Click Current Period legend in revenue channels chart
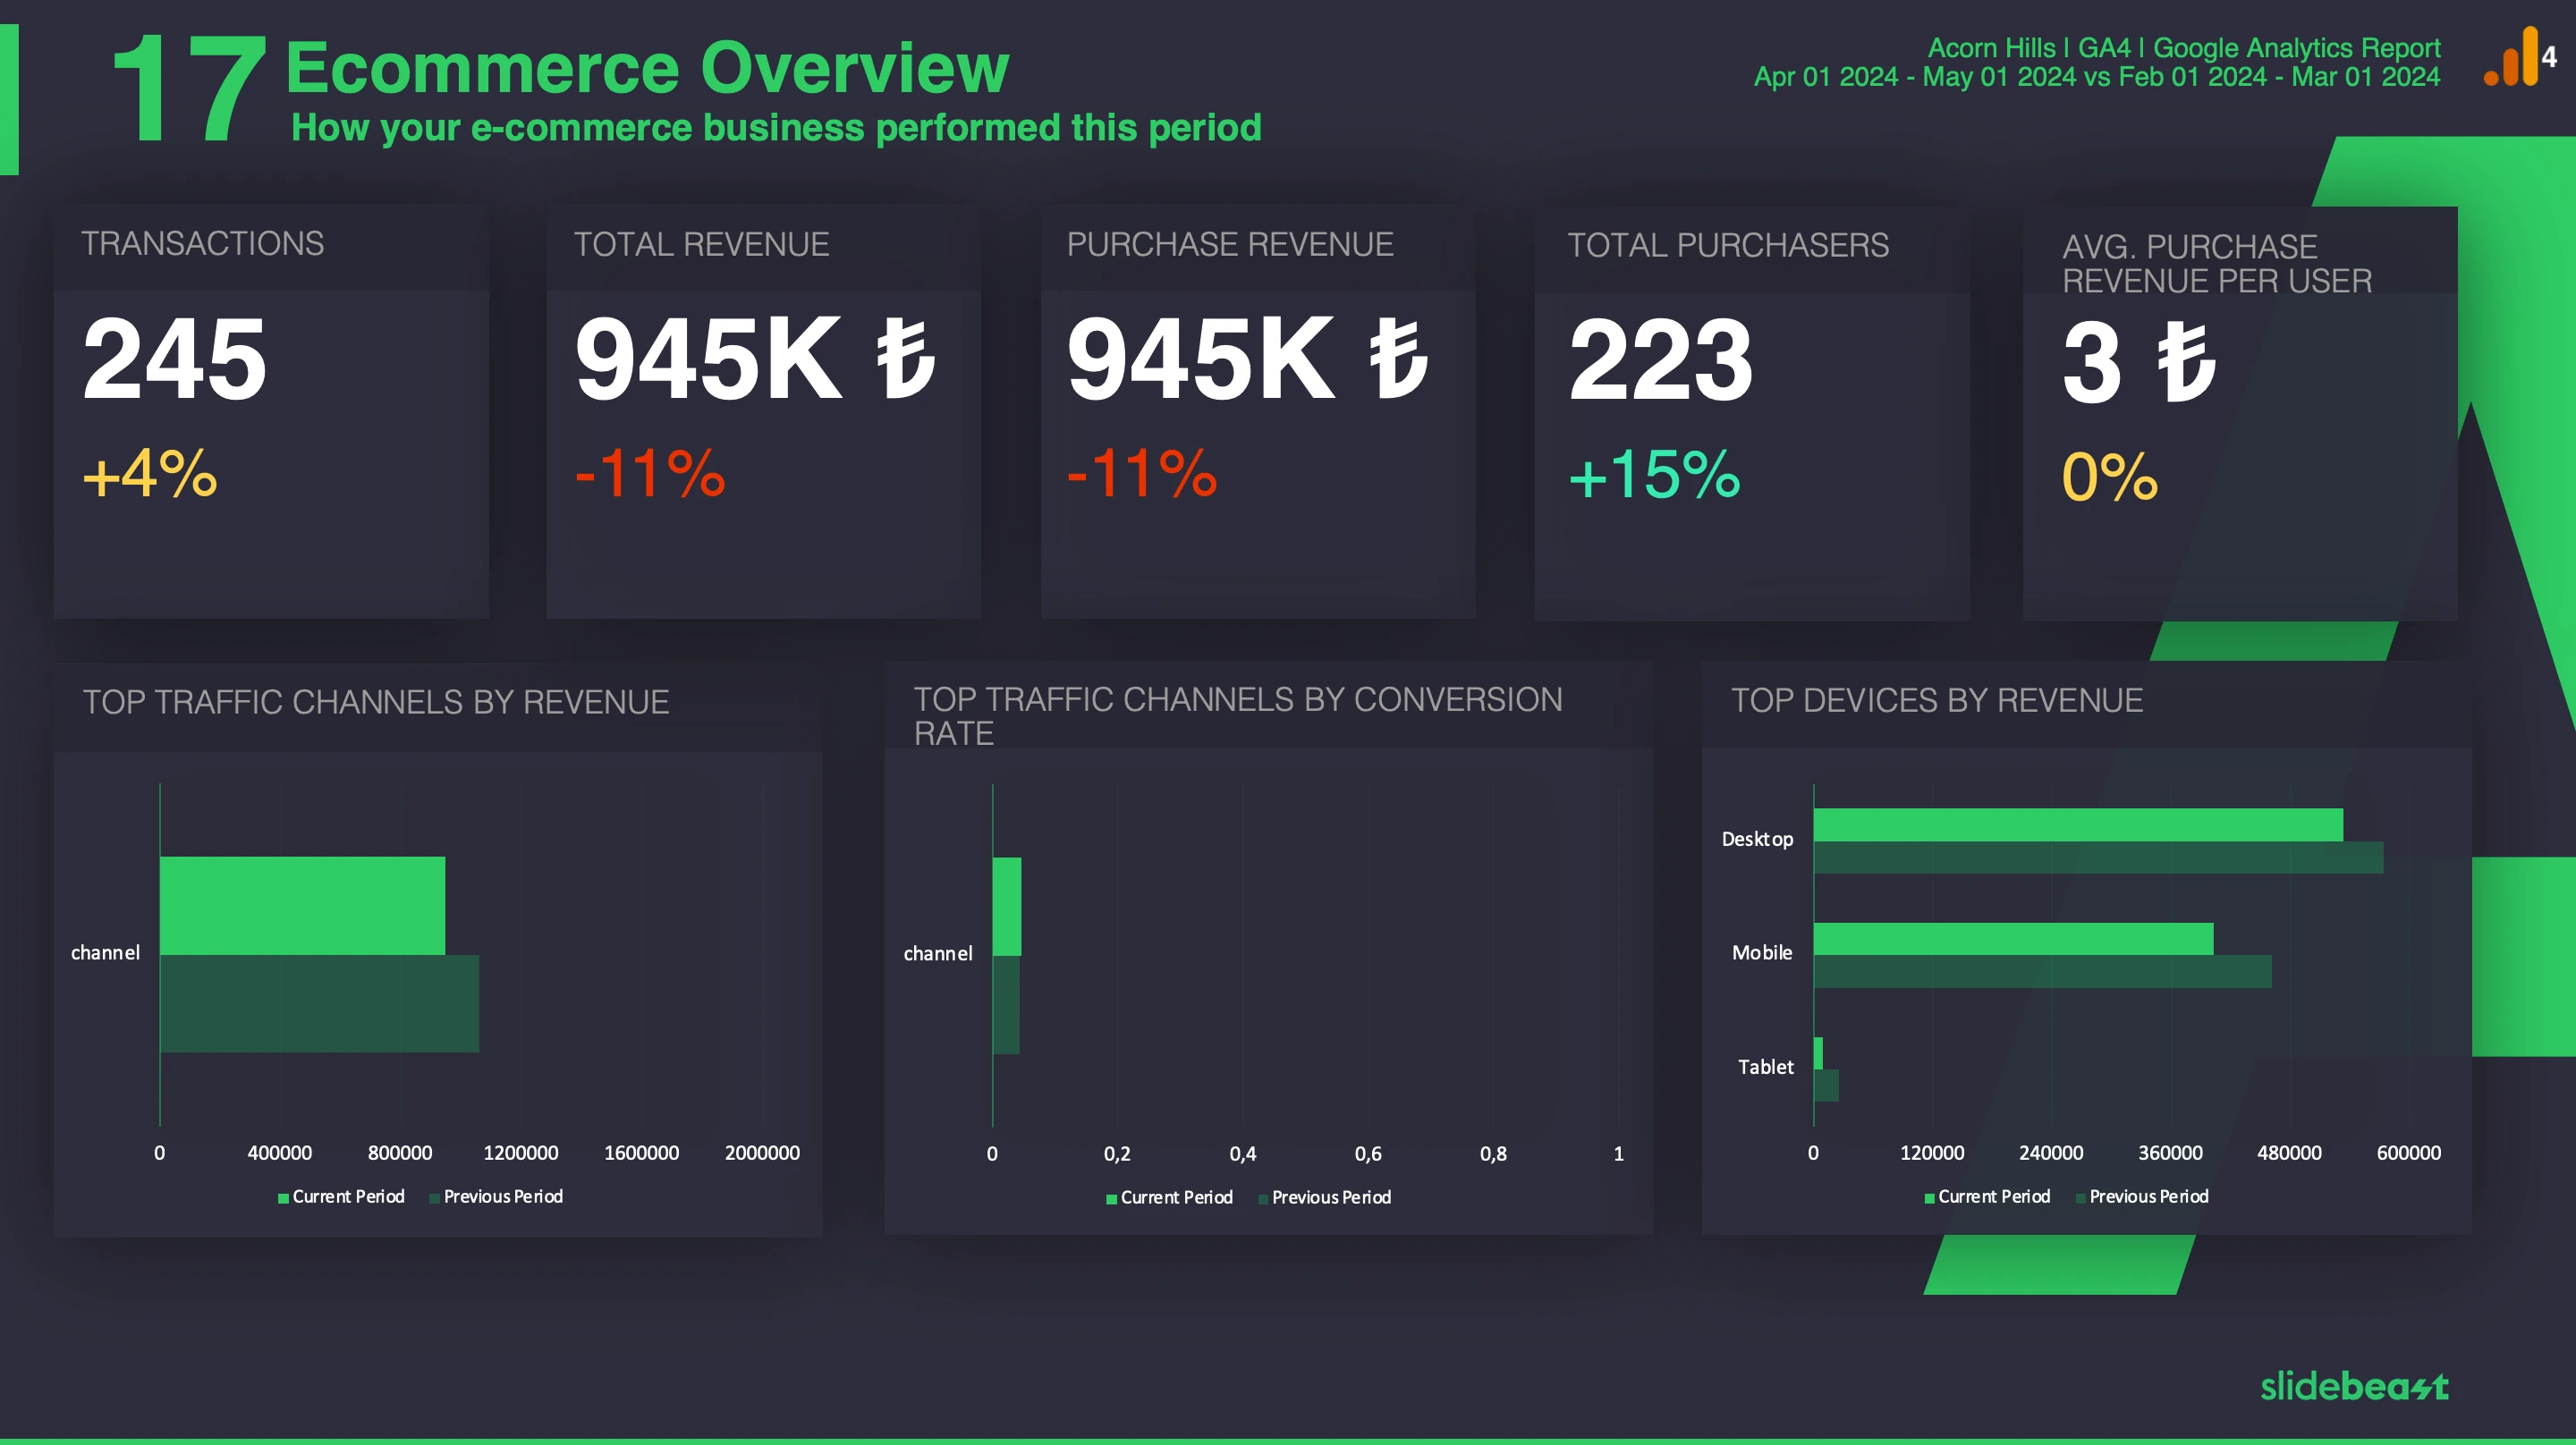 click(341, 1197)
